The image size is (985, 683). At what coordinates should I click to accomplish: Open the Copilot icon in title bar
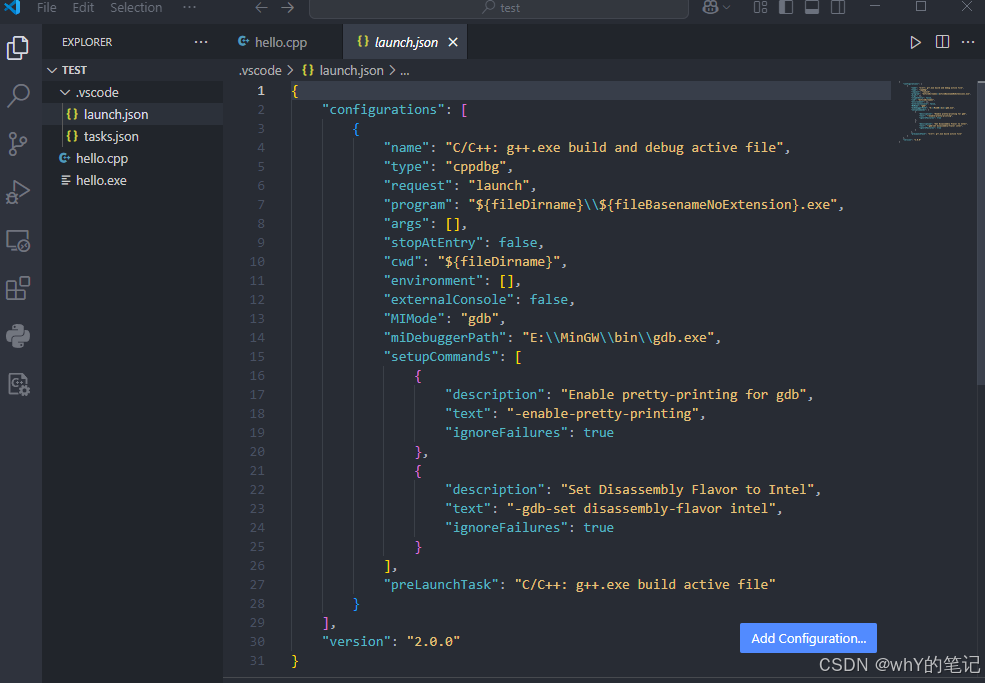tap(710, 8)
